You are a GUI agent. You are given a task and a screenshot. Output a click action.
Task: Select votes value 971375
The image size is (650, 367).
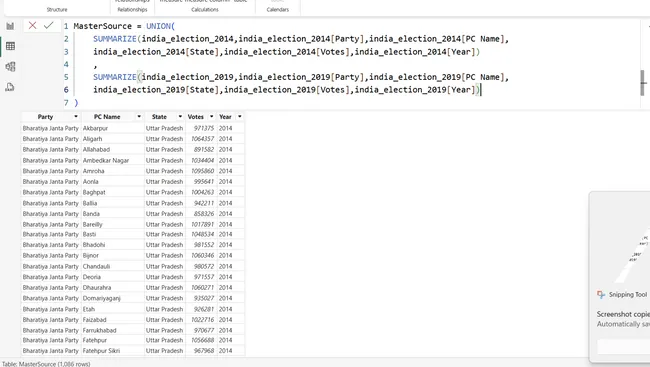[x=204, y=128]
